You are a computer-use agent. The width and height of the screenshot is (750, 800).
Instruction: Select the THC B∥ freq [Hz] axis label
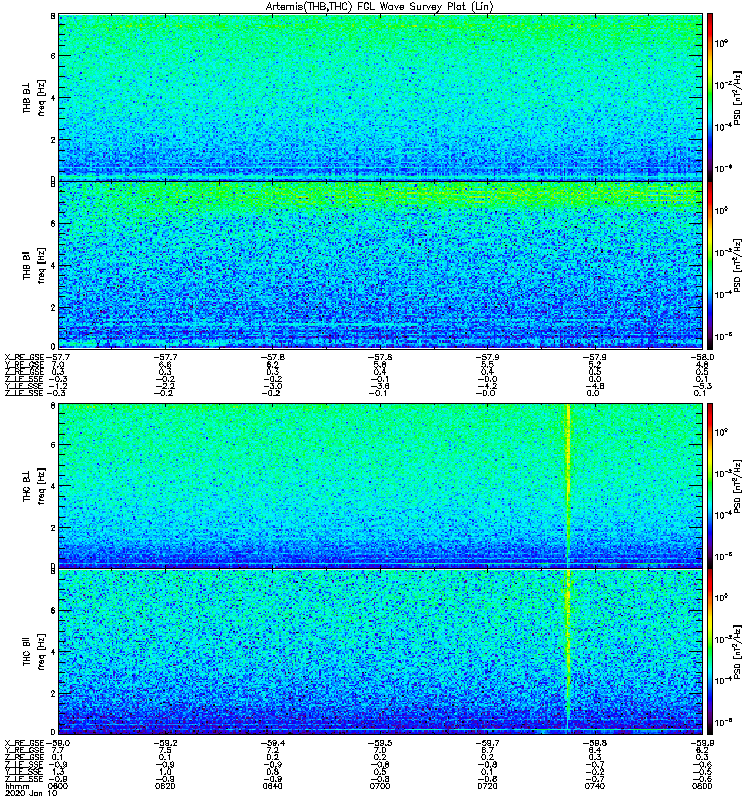coord(34,652)
